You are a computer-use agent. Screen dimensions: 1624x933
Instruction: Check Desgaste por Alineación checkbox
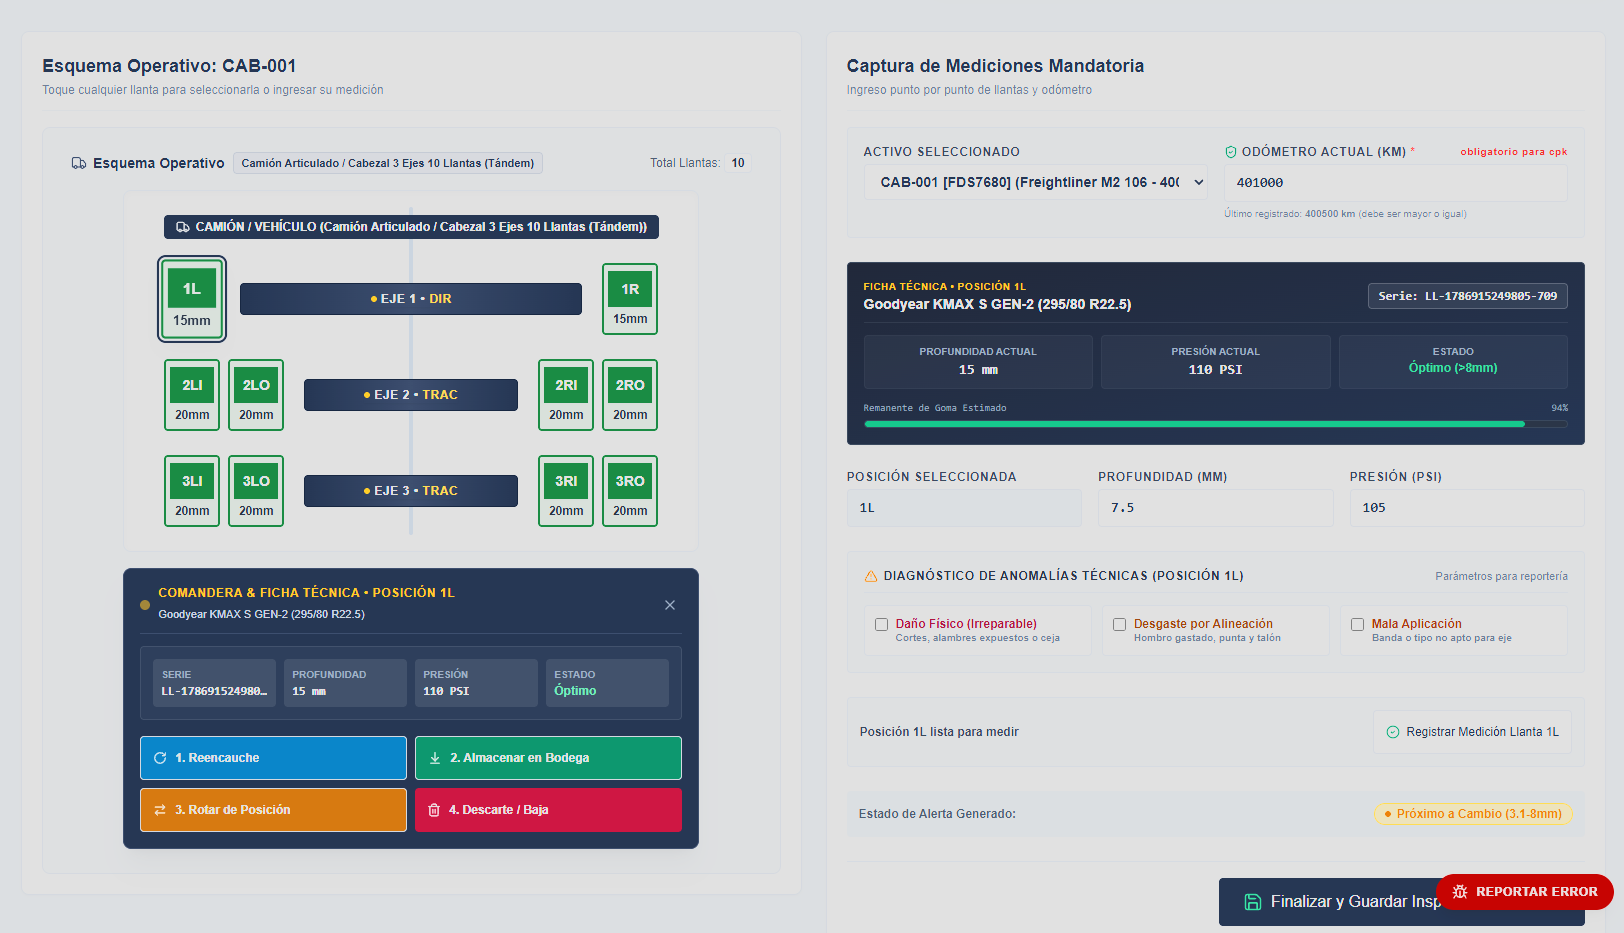point(1120,624)
